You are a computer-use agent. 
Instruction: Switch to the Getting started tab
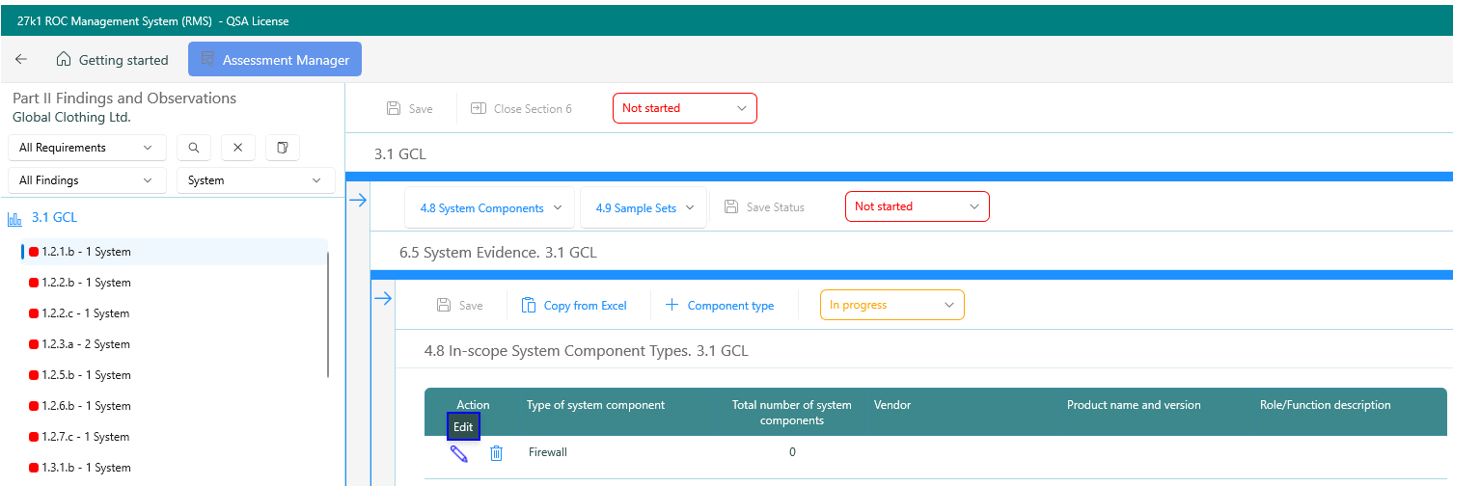click(x=112, y=60)
